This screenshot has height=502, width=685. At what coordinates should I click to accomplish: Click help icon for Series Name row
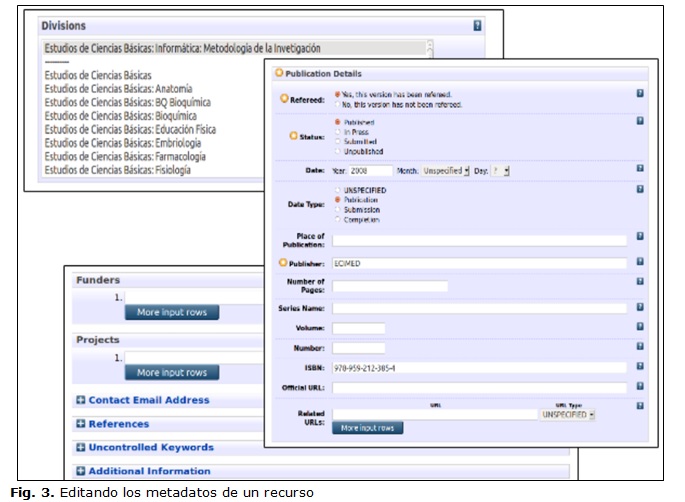coord(640,307)
